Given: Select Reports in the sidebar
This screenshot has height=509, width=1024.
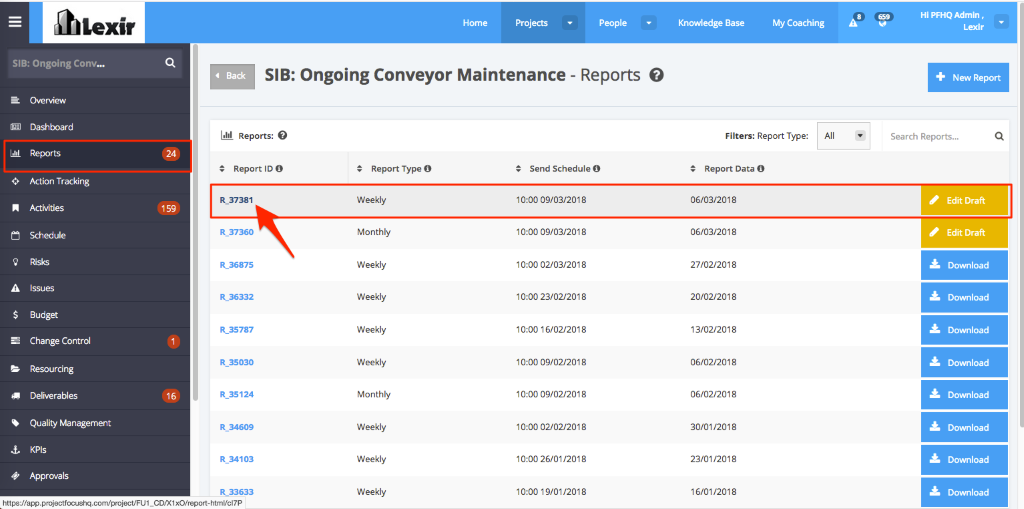Looking at the screenshot, I should [x=95, y=154].
